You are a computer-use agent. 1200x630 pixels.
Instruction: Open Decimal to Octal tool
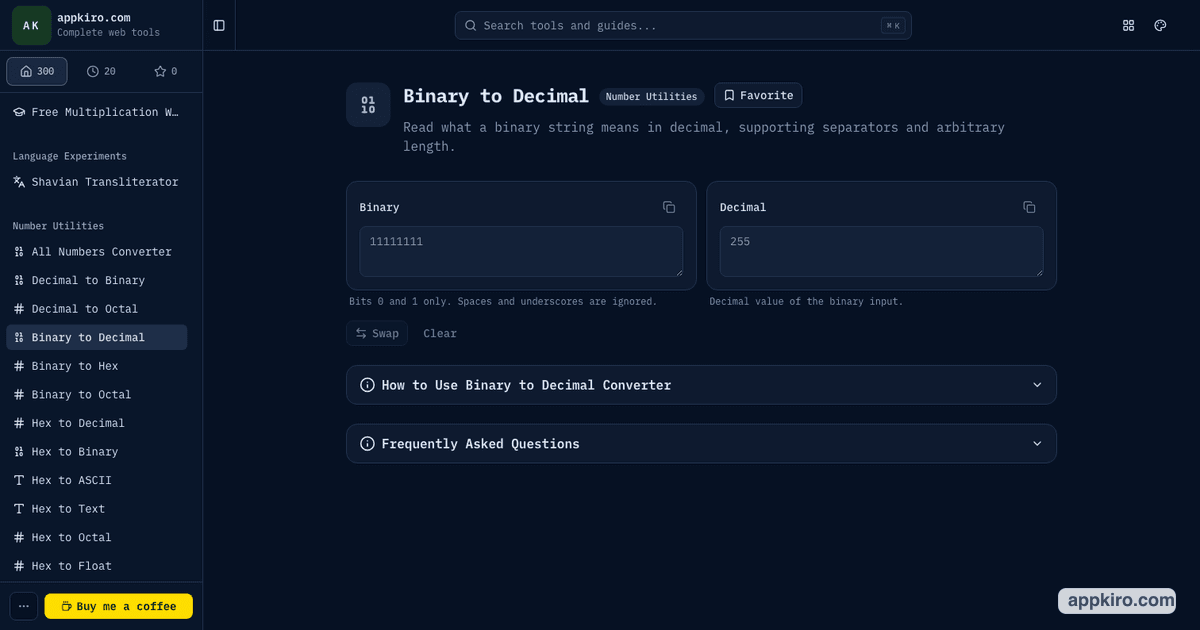pos(97,309)
